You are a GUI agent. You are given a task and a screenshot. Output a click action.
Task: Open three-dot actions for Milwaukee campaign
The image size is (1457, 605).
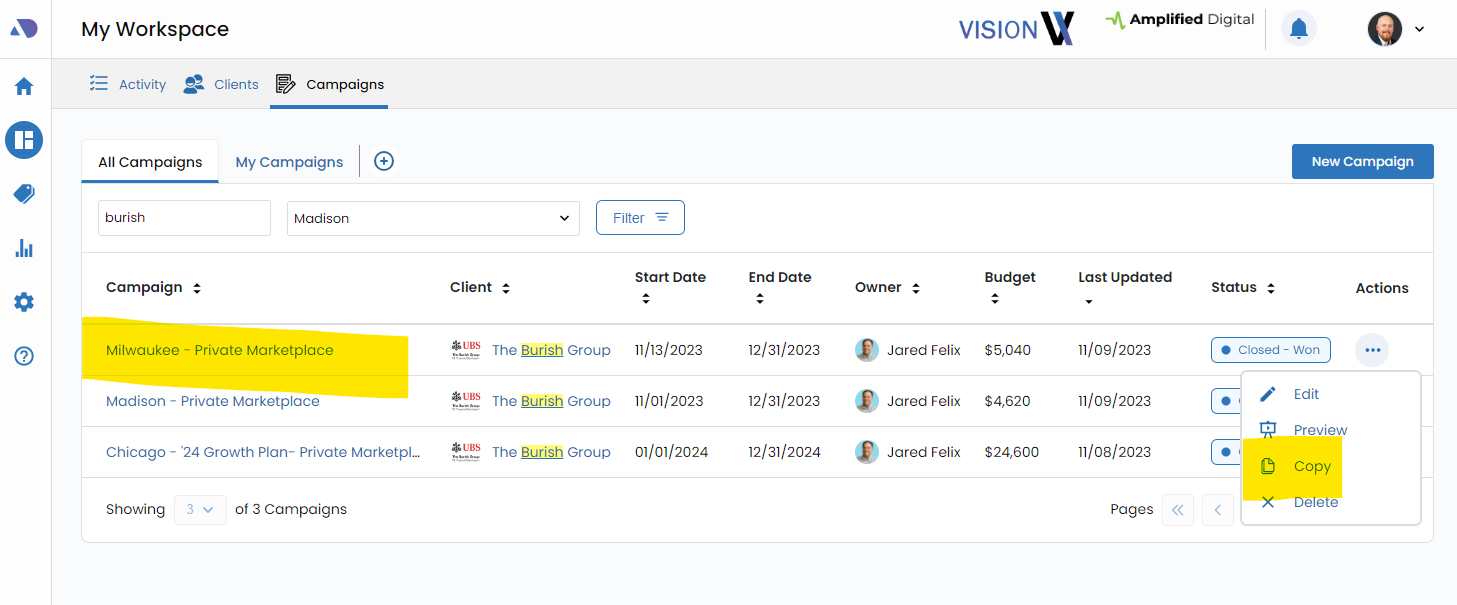1372,350
